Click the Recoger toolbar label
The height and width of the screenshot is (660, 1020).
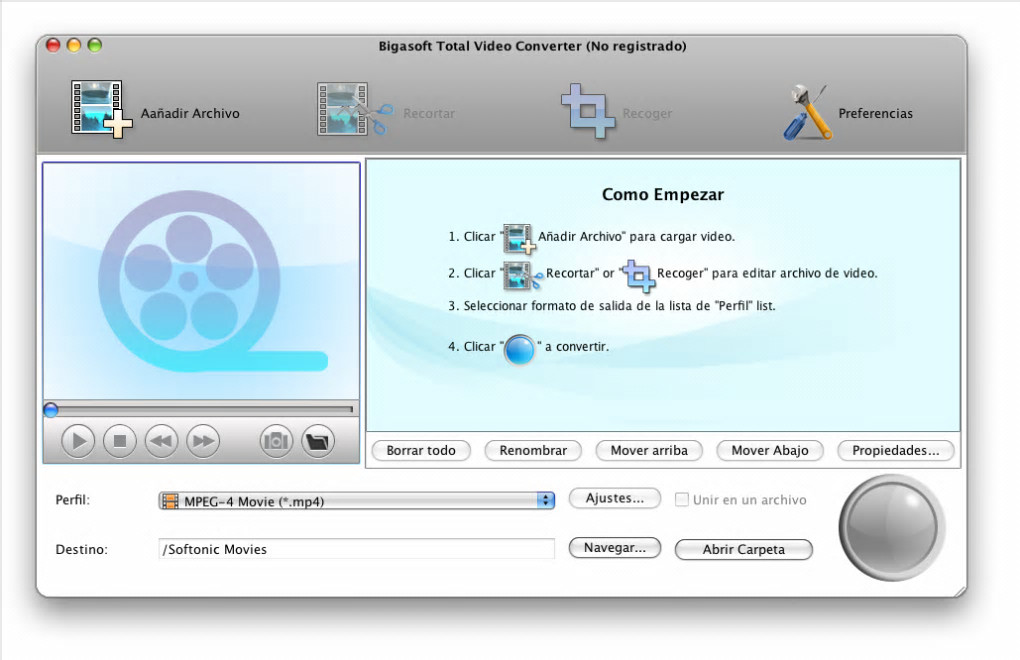tap(647, 113)
